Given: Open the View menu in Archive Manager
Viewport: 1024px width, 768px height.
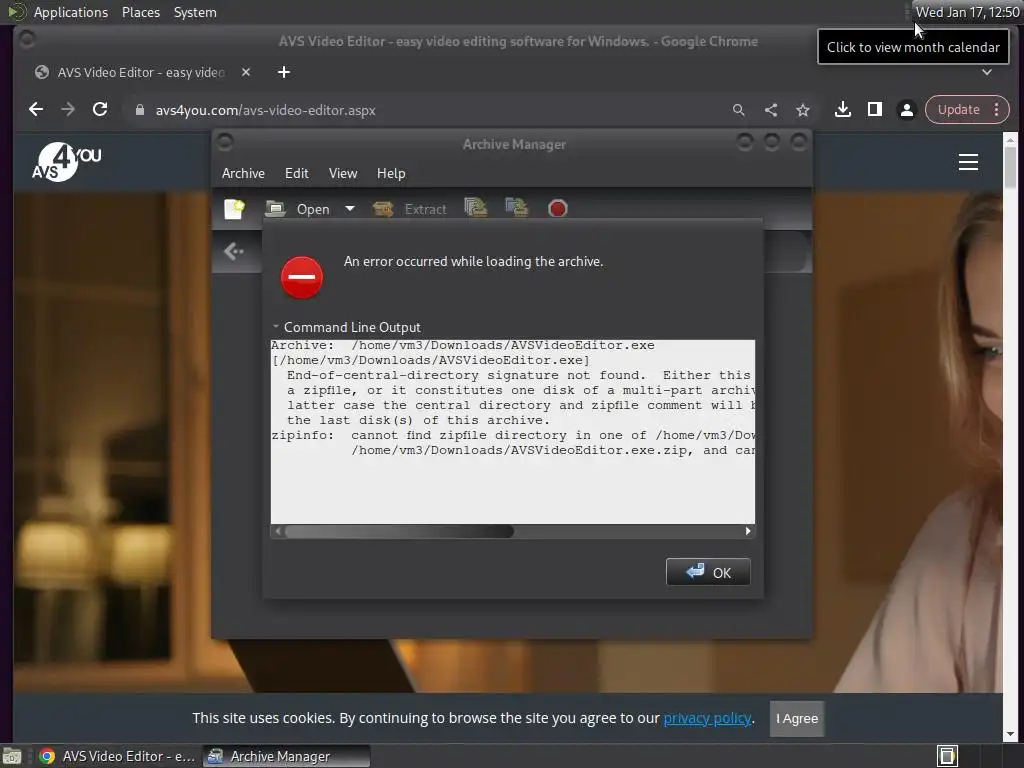Looking at the screenshot, I should (343, 173).
